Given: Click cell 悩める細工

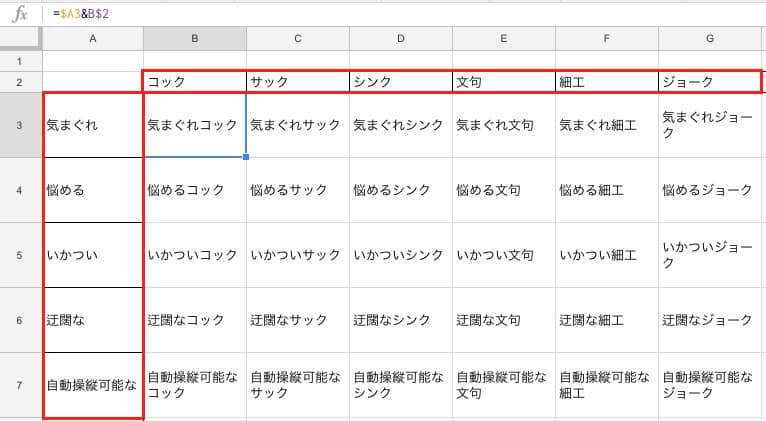Looking at the screenshot, I should 607,190.
